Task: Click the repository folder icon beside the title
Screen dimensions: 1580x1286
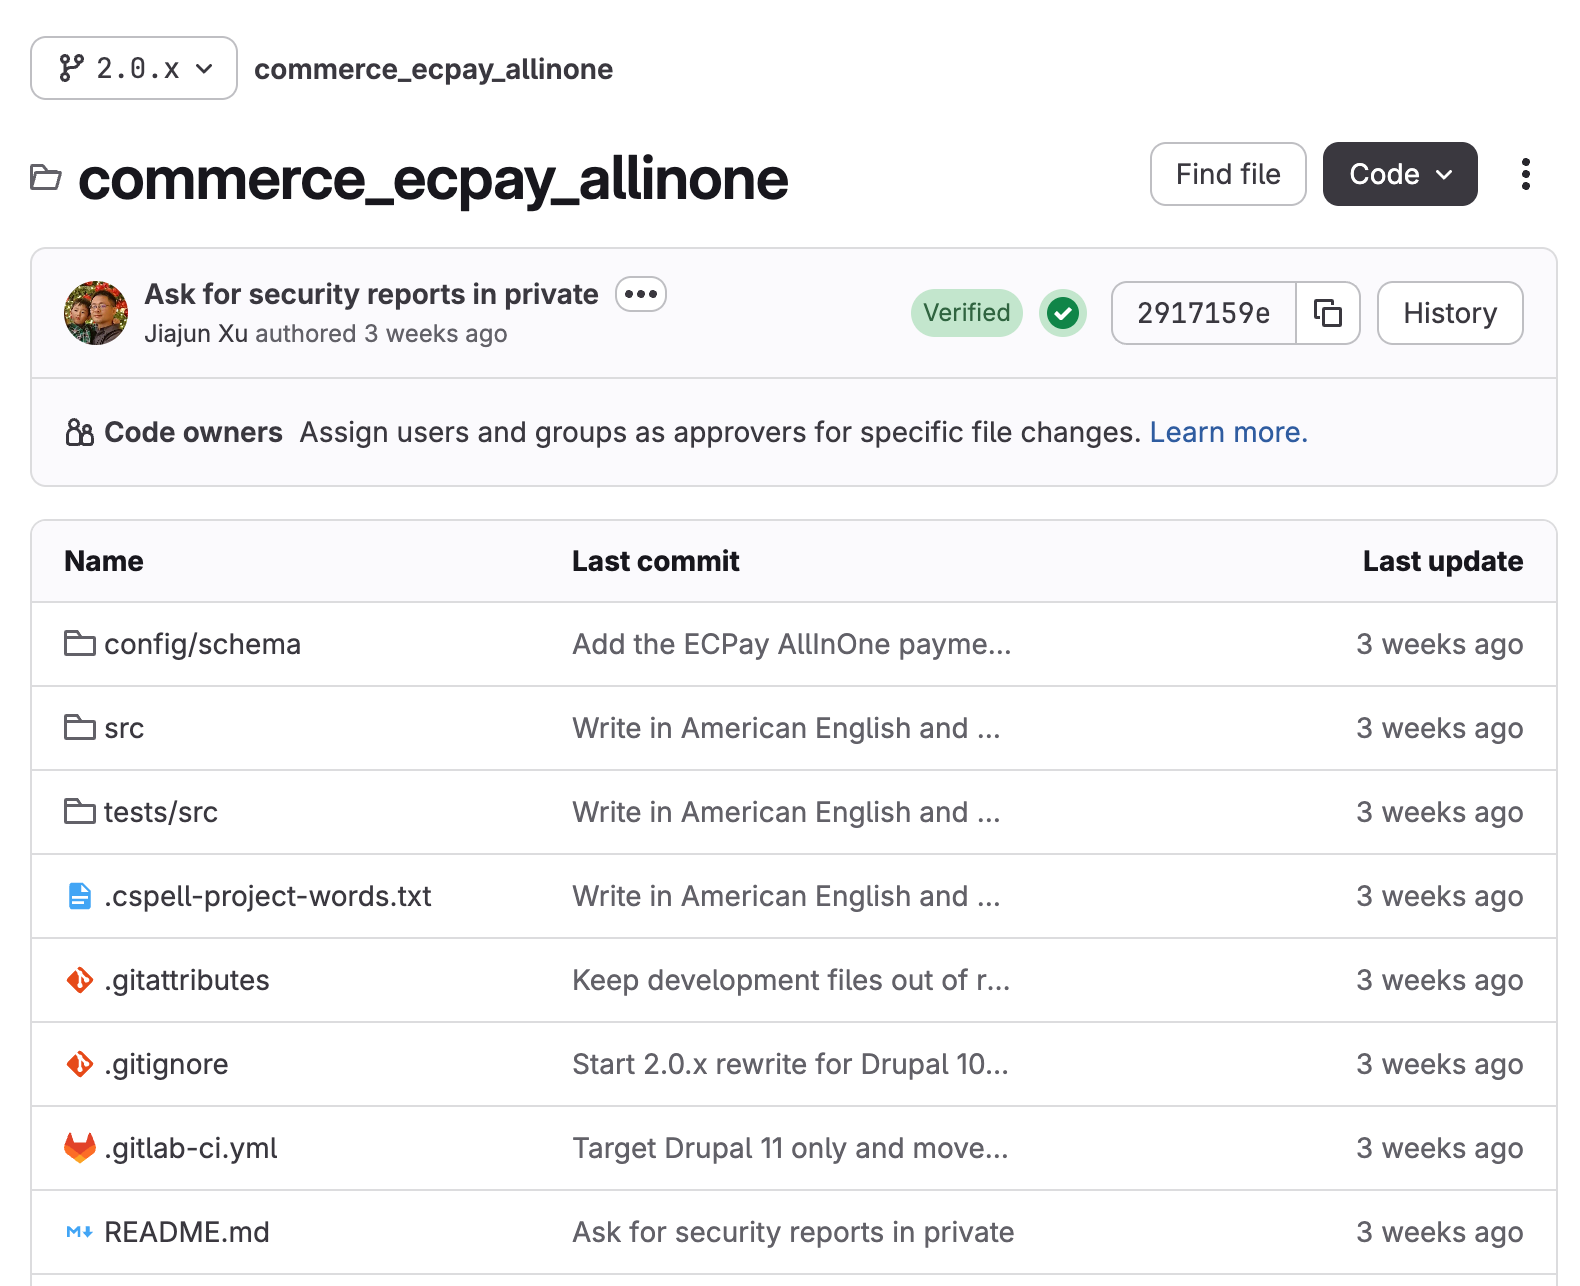Action: click(x=46, y=178)
